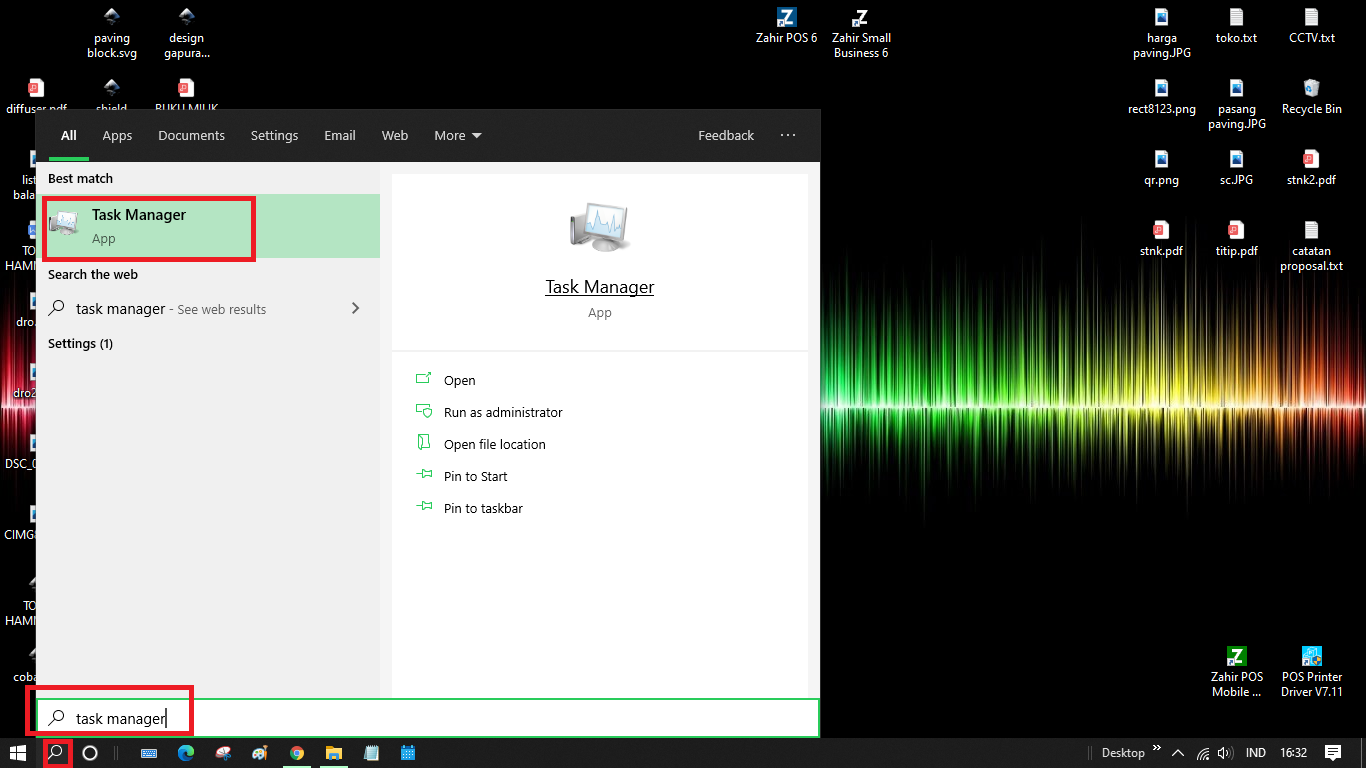Screen dimensions: 1366x768
Task: Switch to the Email search tab
Action: 340,135
